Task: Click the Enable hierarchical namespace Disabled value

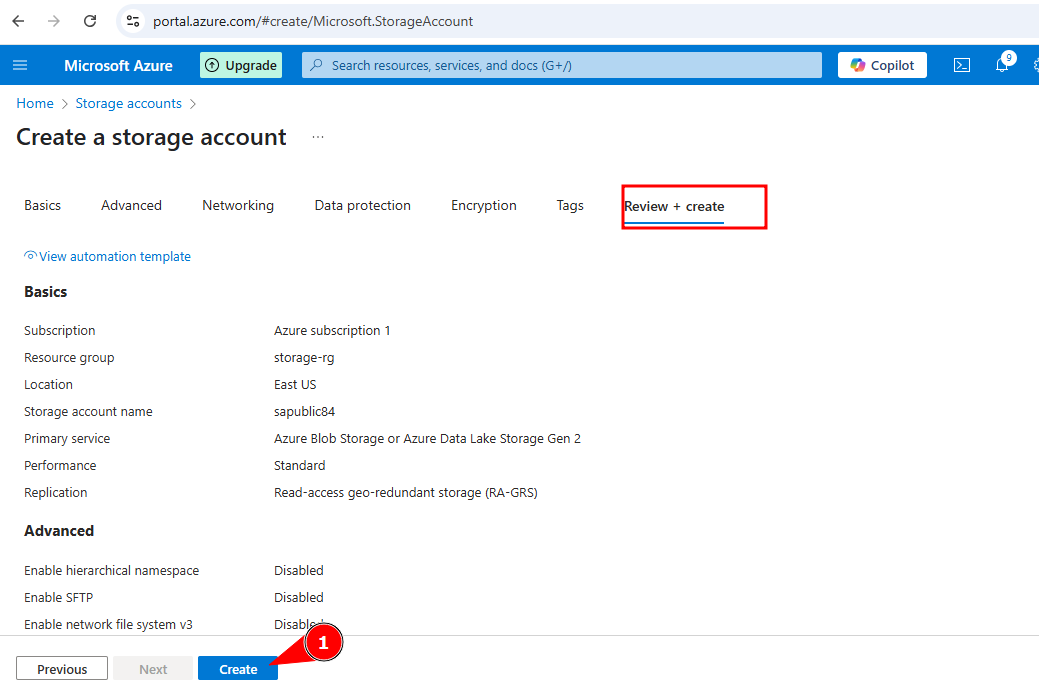Action: pyautogui.click(x=299, y=570)
